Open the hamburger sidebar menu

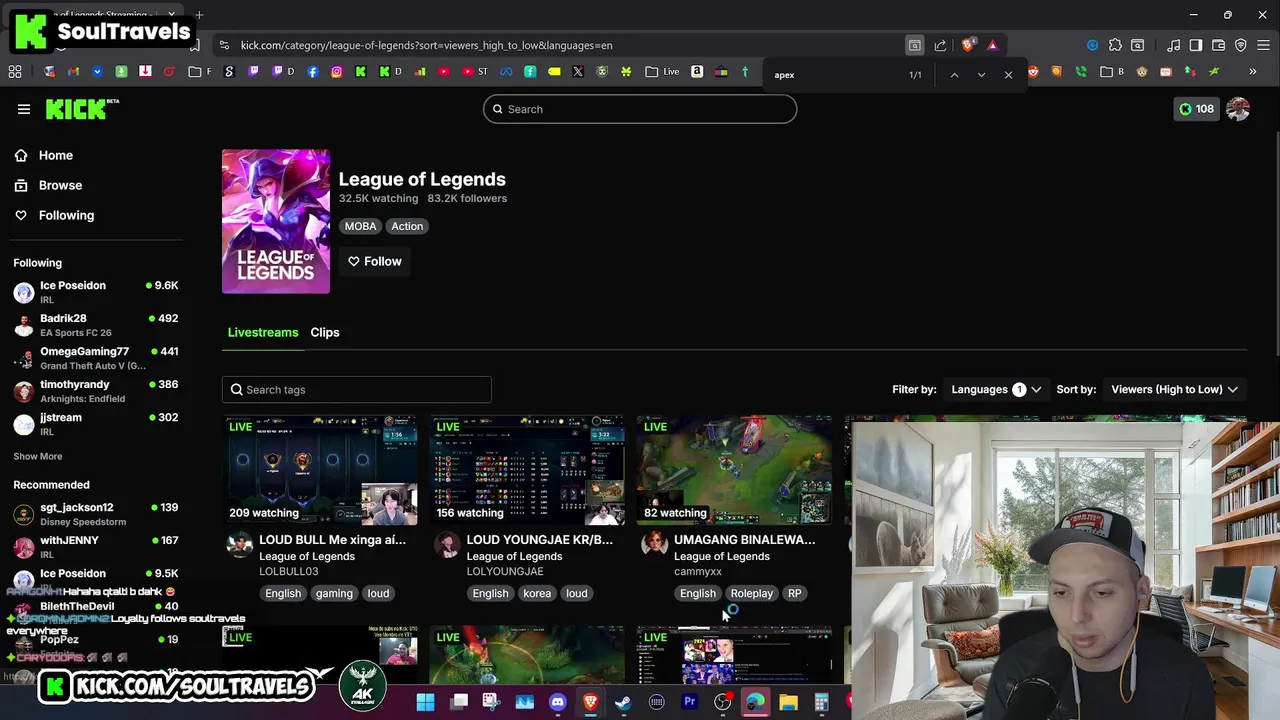(x=24, y=109)
